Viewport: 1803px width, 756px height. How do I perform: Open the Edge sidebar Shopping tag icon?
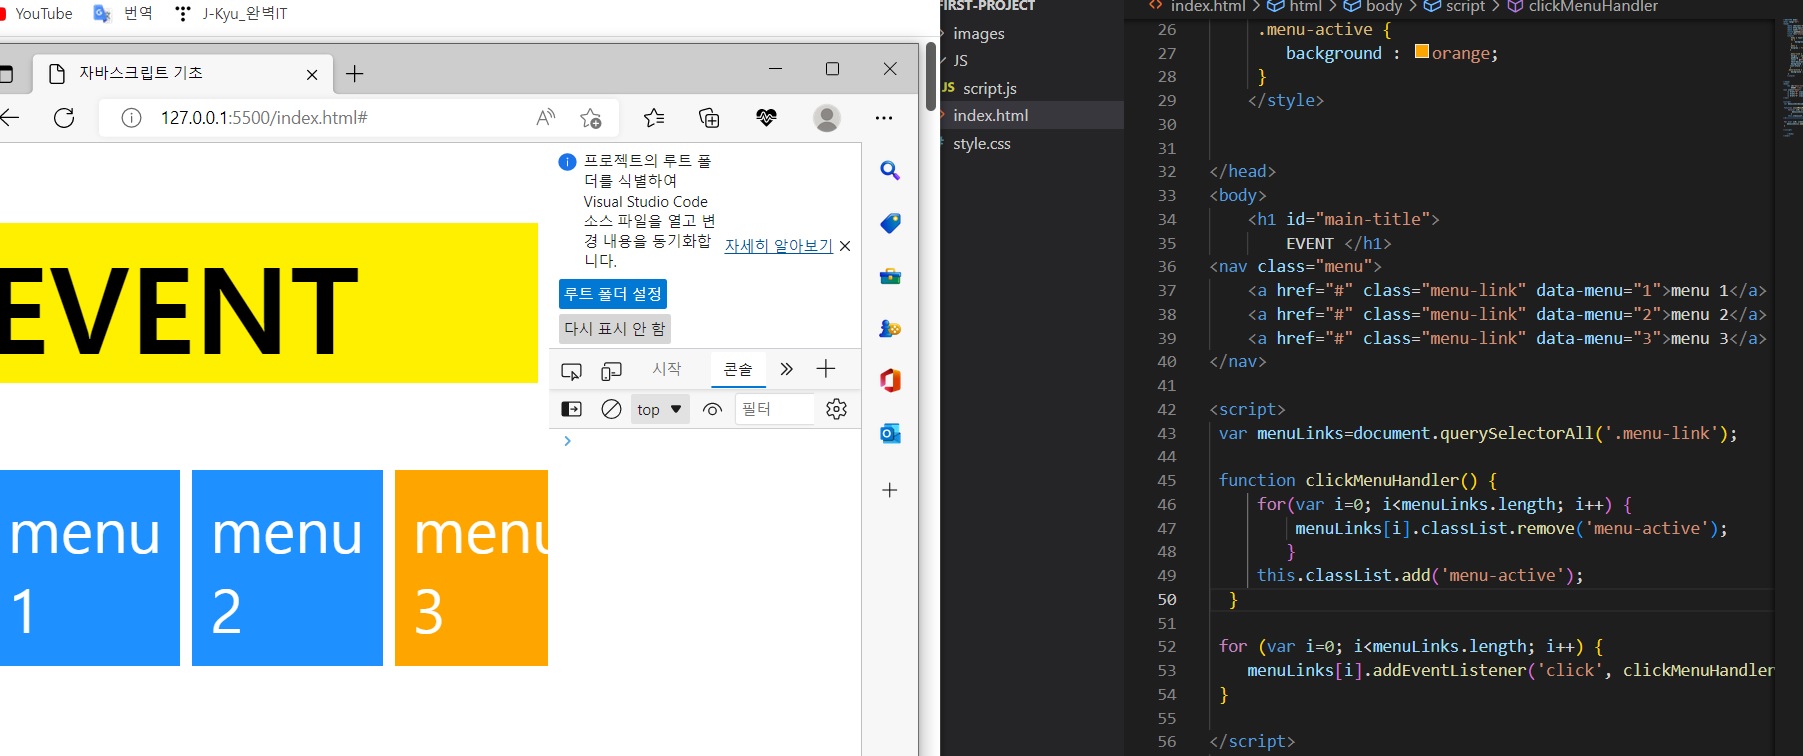pyautogui.click(x=890, y=223)
